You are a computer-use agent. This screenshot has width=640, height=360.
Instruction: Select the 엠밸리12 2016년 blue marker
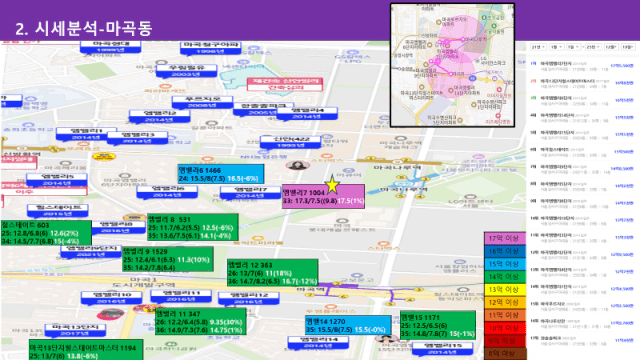click(249, 298)
